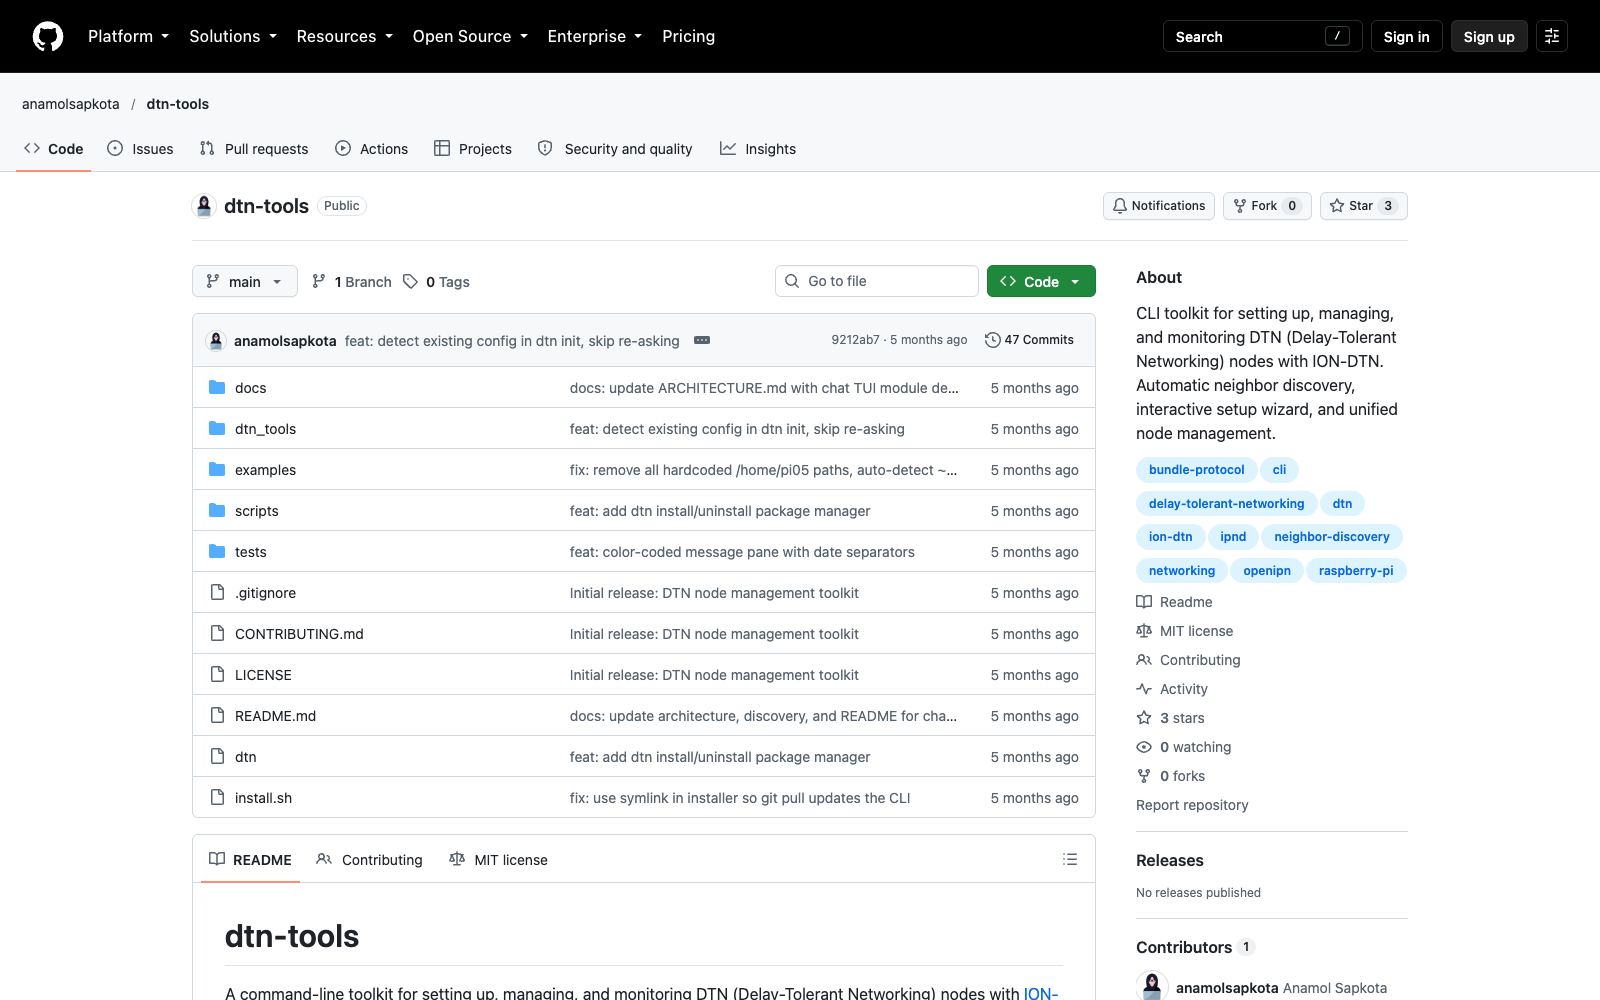Click the bundle-protocol topic tag
This screenshot has height=1000, width=1600.
1196,469
